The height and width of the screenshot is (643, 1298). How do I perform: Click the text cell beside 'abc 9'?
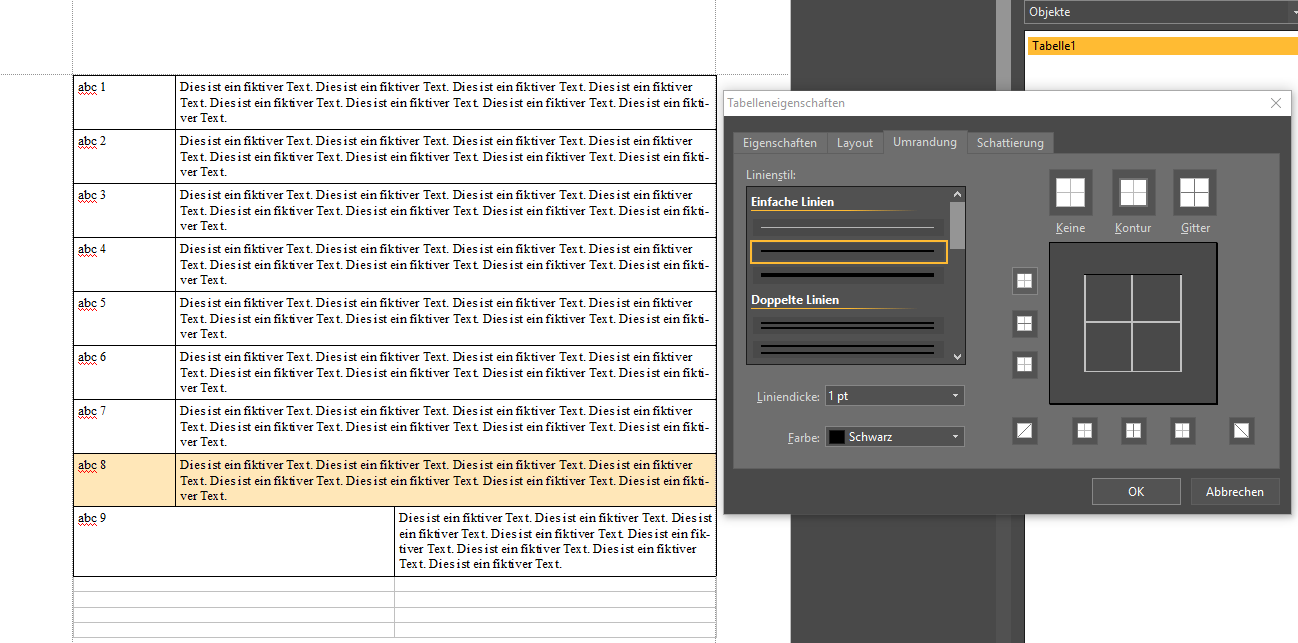pos(556,541)
